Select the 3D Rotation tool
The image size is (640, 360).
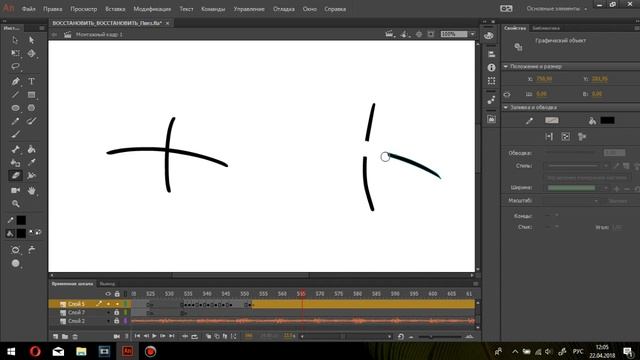click(31, 53)
